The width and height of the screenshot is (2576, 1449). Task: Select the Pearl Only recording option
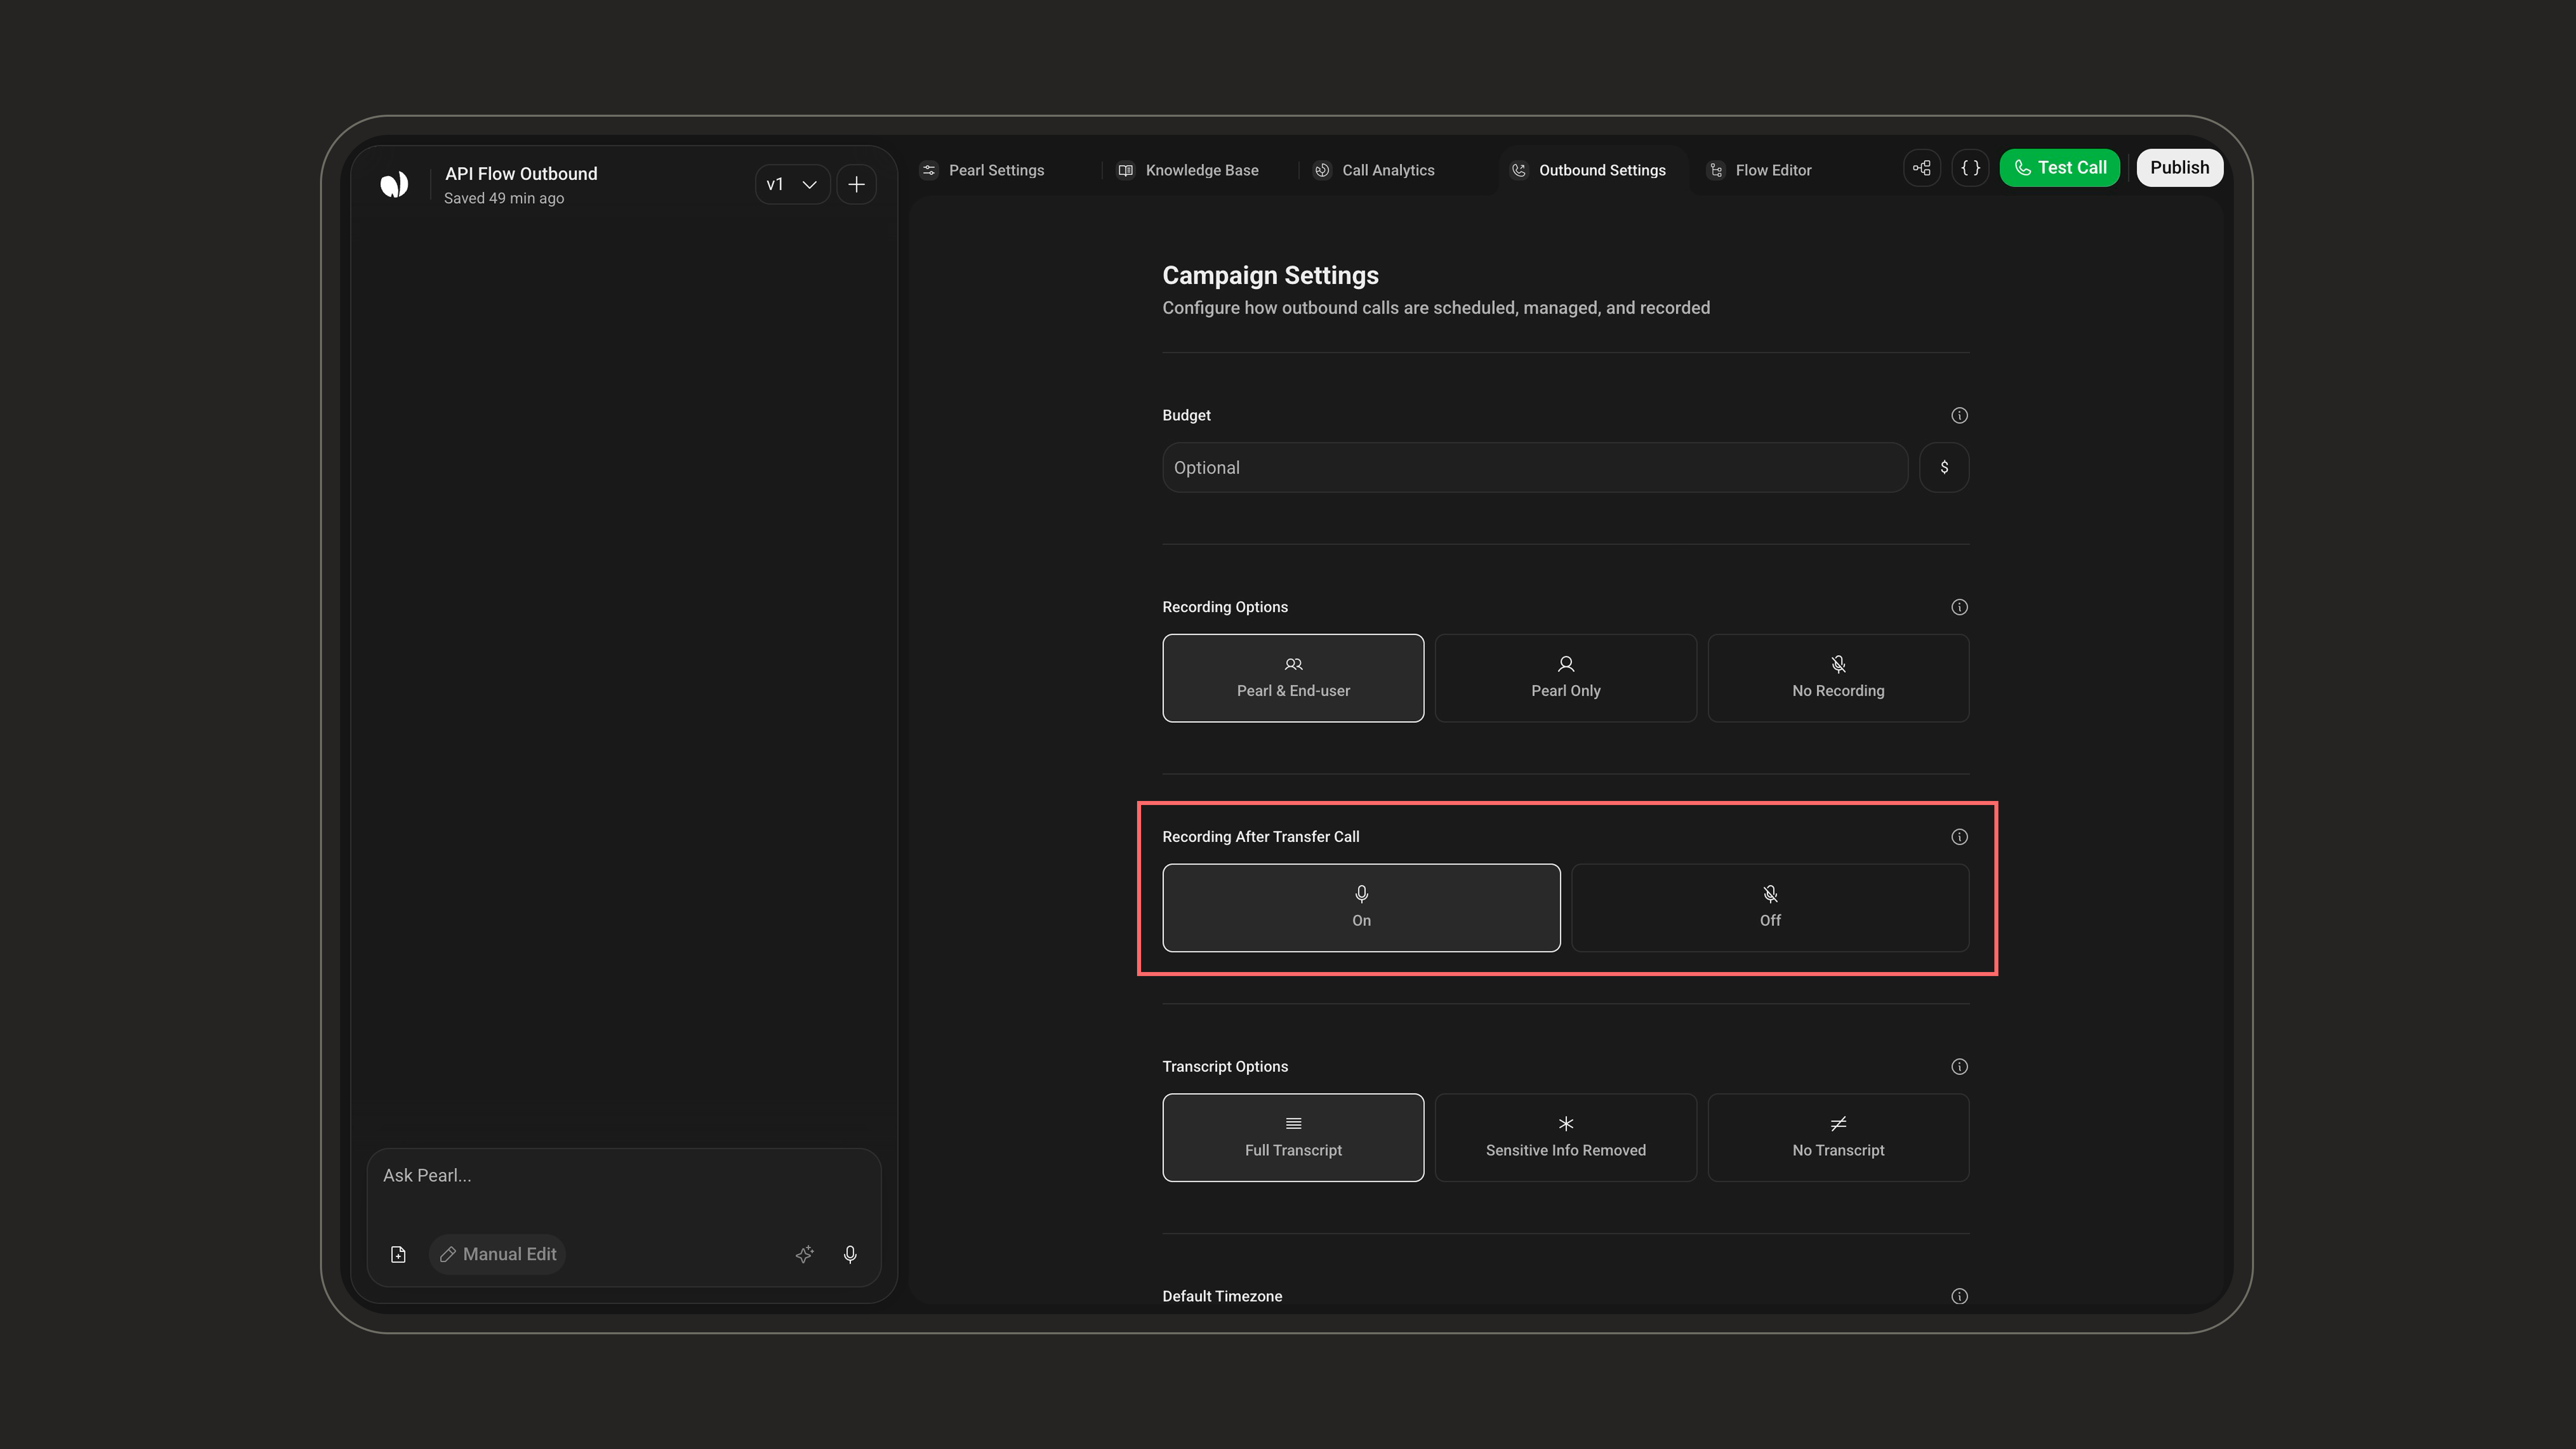coord(1565,678)
